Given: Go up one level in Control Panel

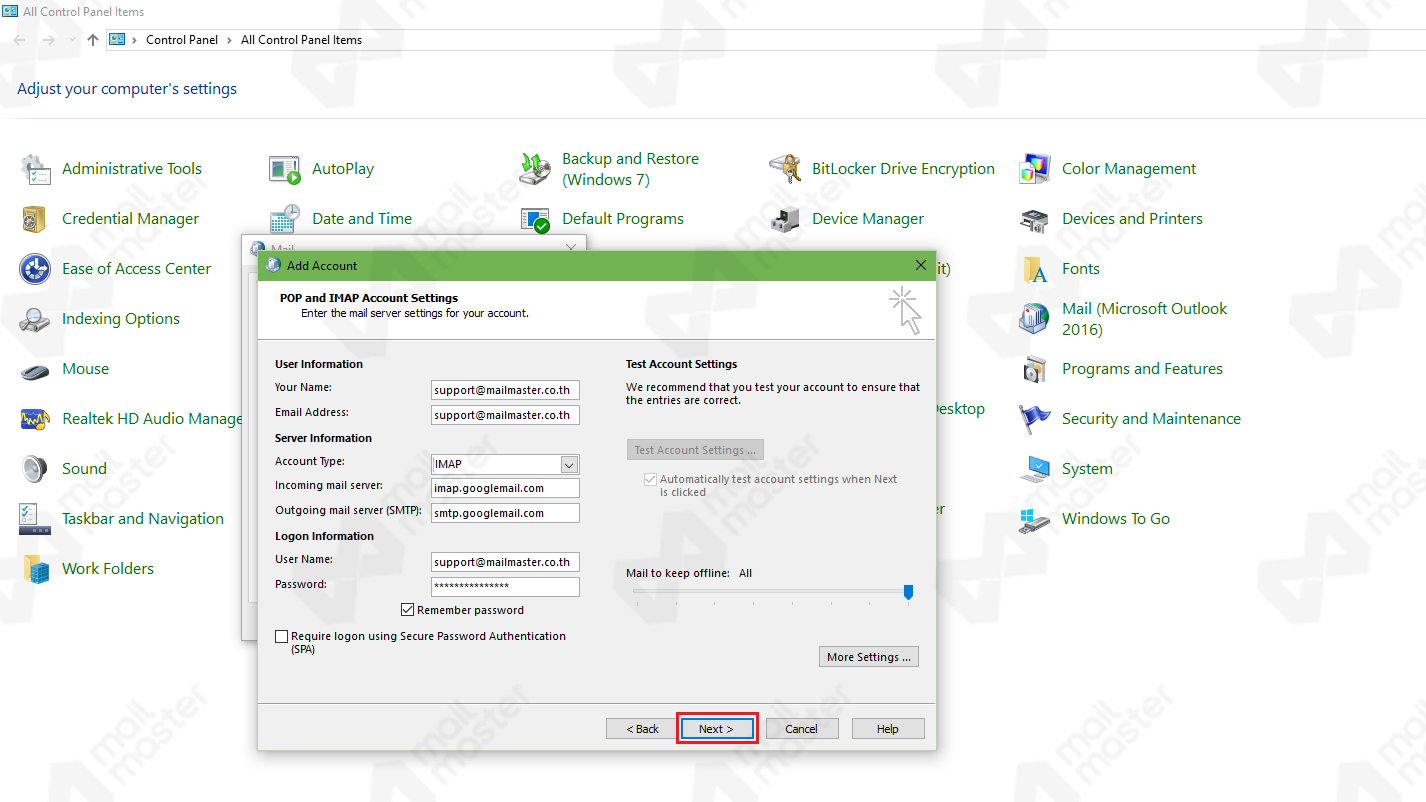Looking at the screenshot, I should click(93, 40).
